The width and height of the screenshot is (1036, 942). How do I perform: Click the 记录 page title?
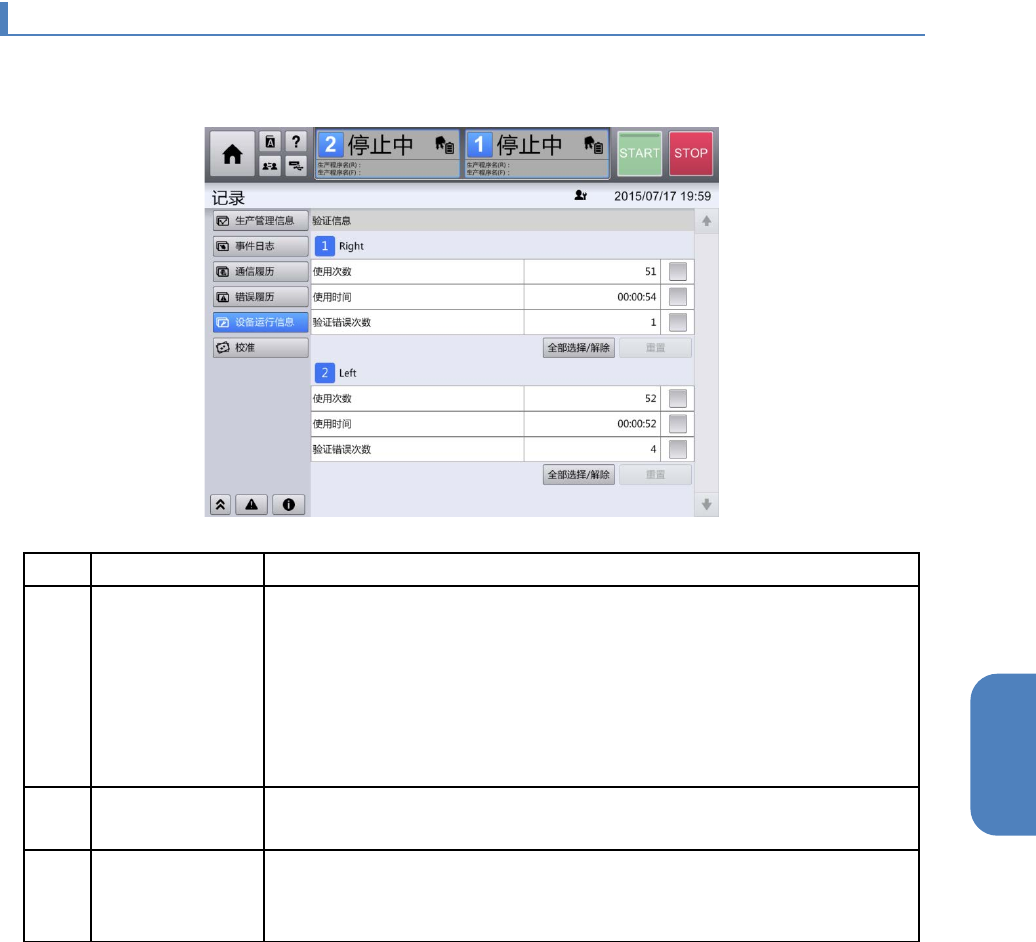(x=229, y=198)
